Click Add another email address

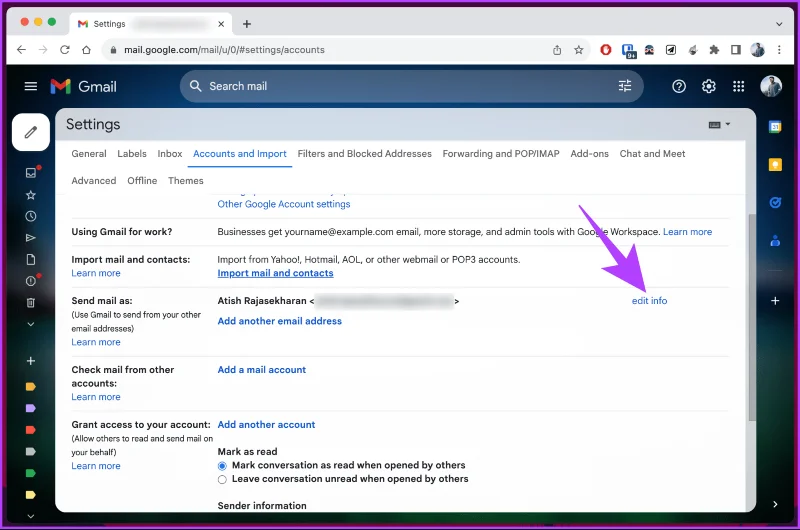[x=280, y=321]
